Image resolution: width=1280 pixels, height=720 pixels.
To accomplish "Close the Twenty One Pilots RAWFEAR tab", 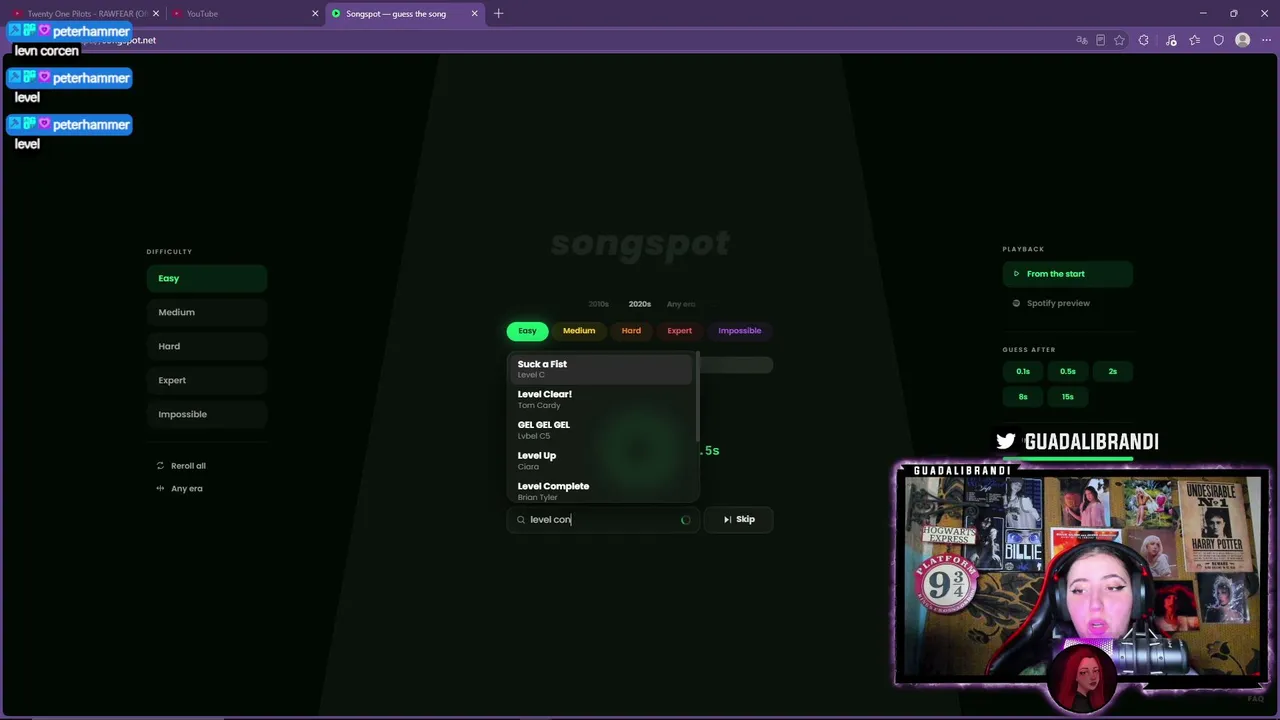I will click(x=156, y=14).
